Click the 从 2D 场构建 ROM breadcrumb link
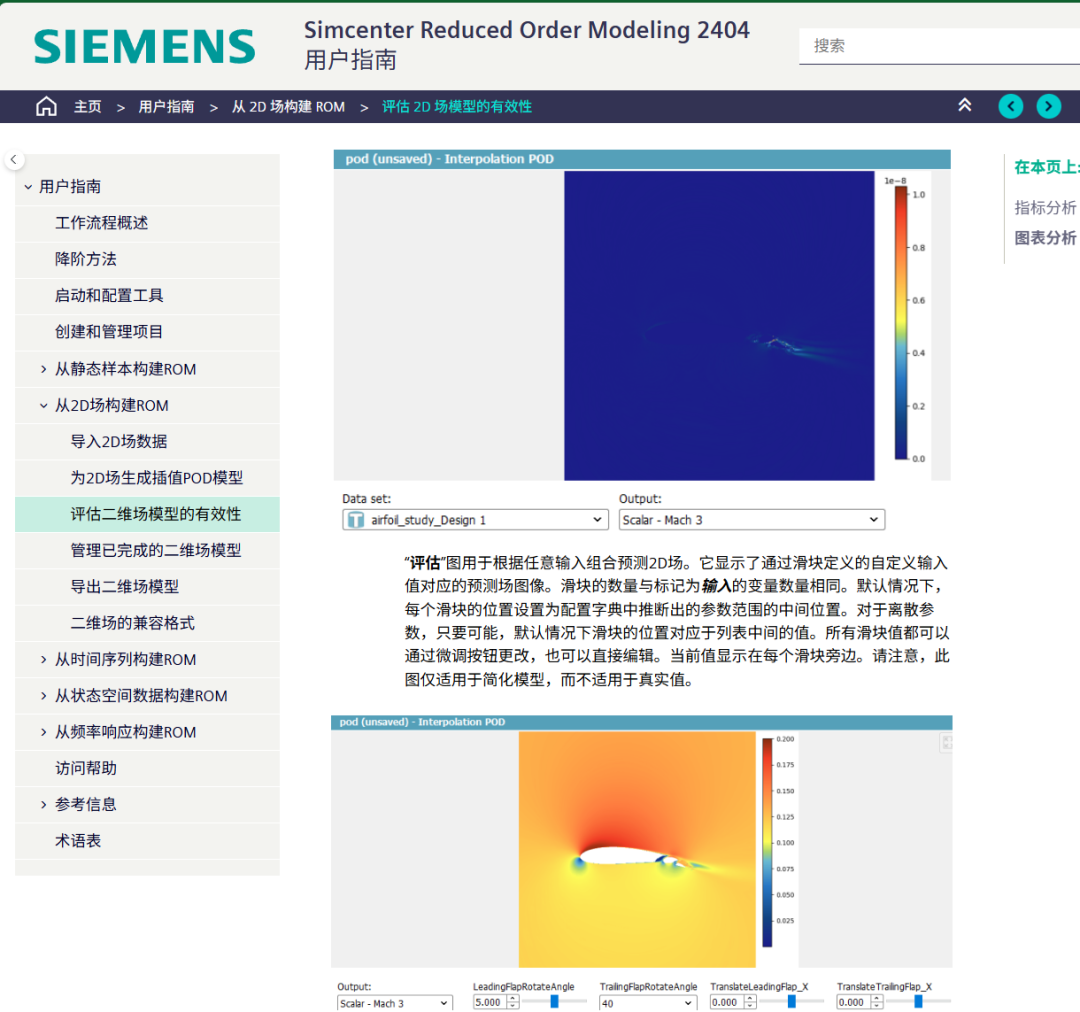This screenshot has width=1080, height=1012. 288,107
